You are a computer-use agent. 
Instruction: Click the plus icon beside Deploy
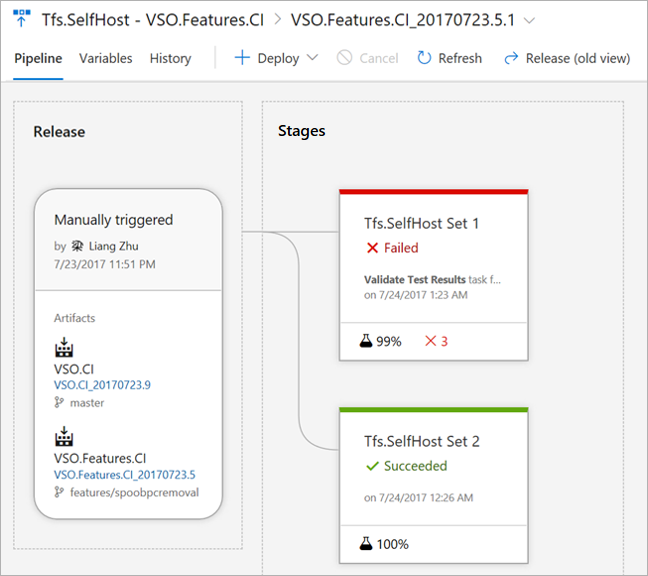[x=242, y=58]
